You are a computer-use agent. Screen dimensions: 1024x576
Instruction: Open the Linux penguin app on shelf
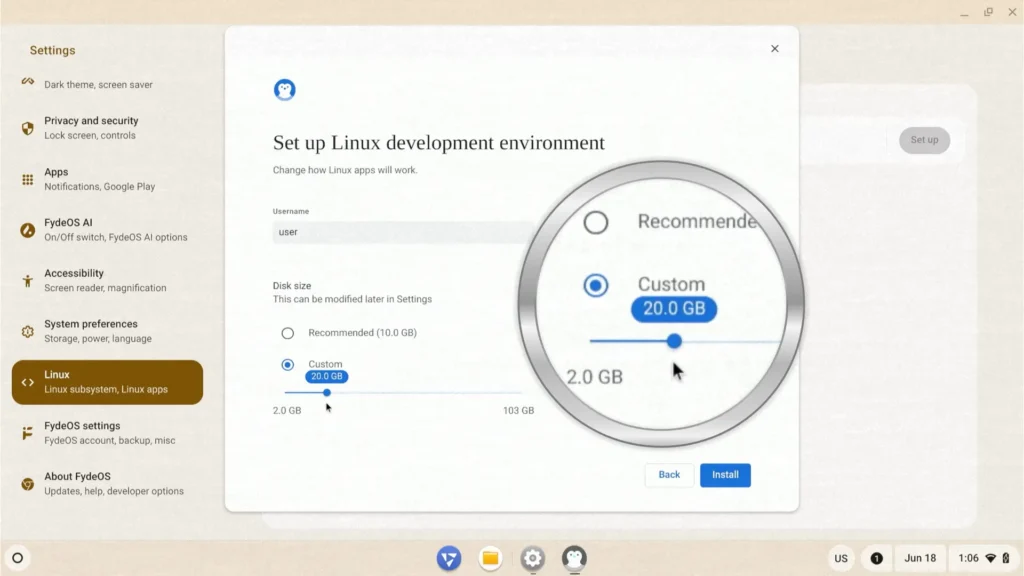(574, 558)
